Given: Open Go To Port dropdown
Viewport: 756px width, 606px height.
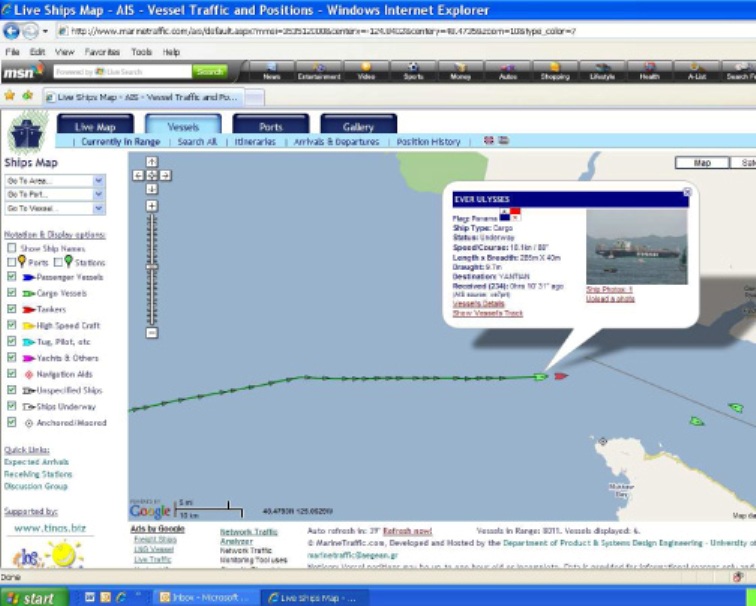Looking at the screenshot, I should (55, 194).
